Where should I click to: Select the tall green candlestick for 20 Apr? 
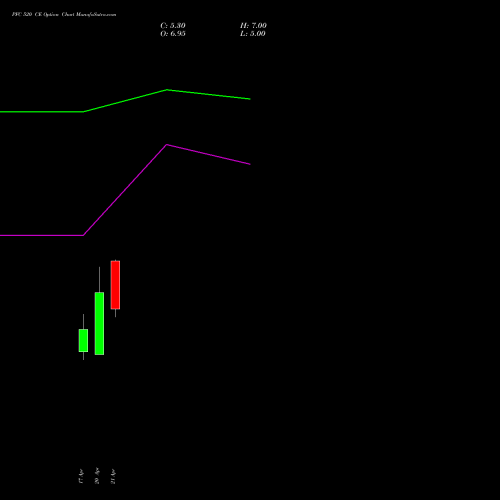point(99,323)
